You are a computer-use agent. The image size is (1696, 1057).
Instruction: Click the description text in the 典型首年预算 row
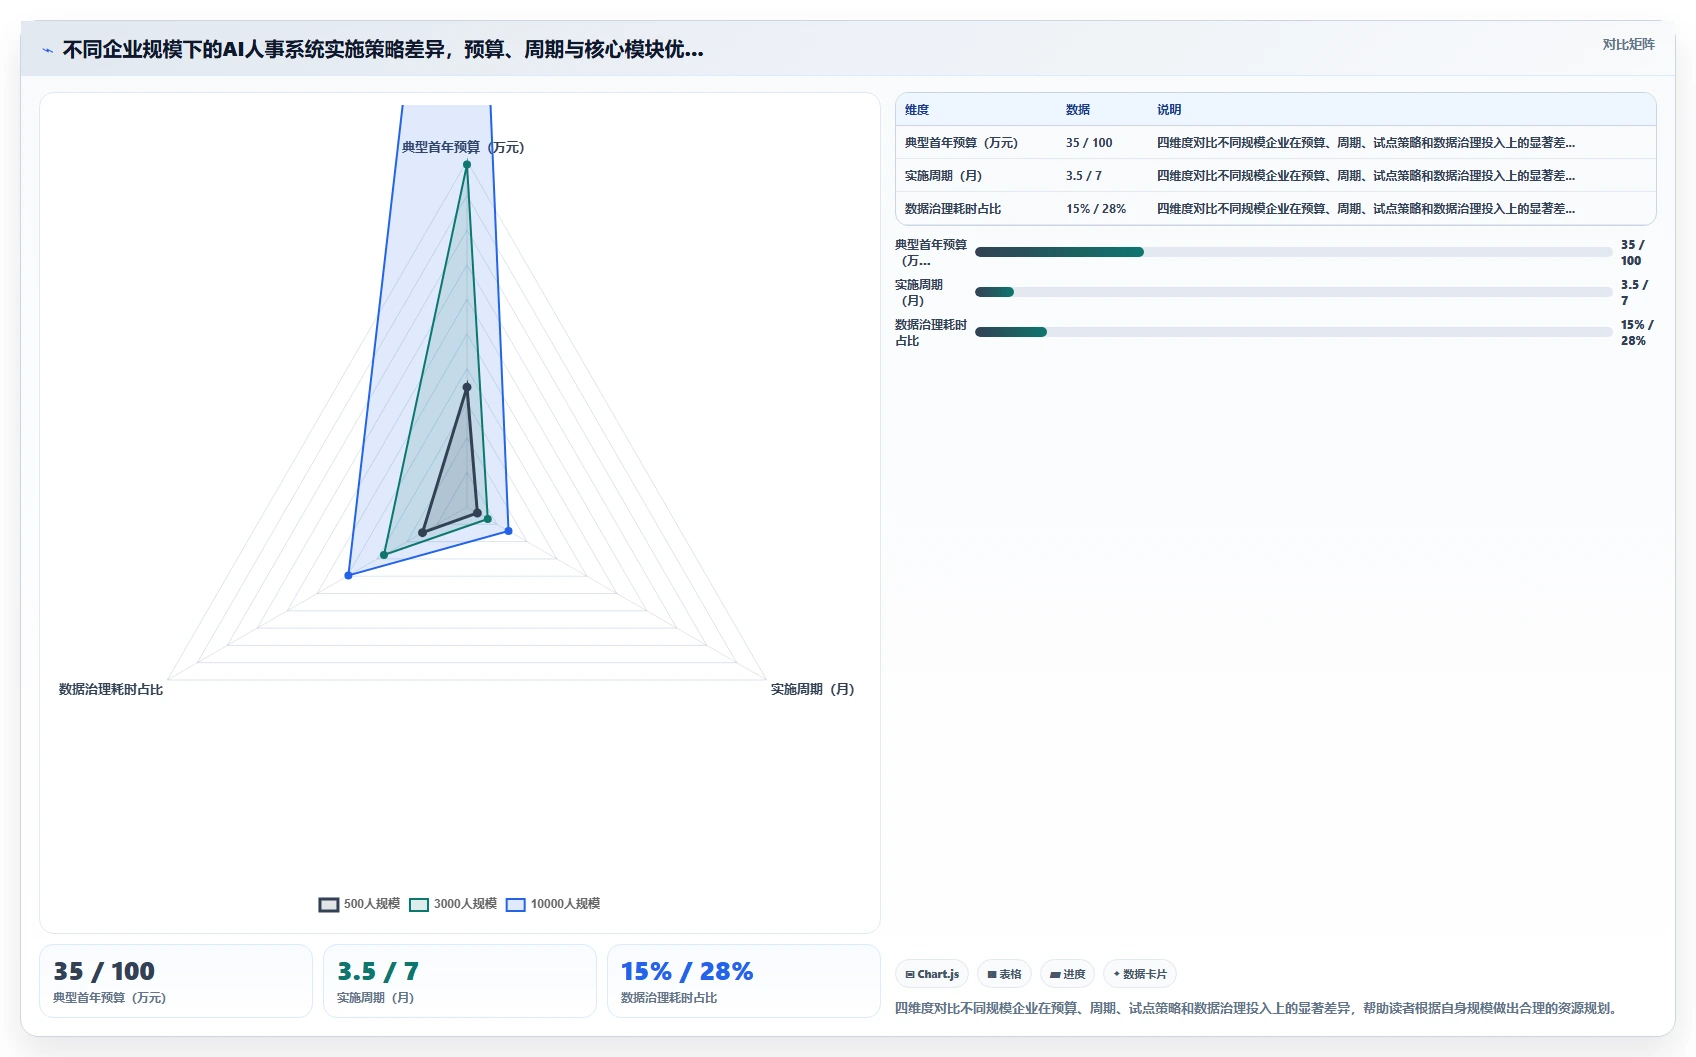coord(1366,143)
